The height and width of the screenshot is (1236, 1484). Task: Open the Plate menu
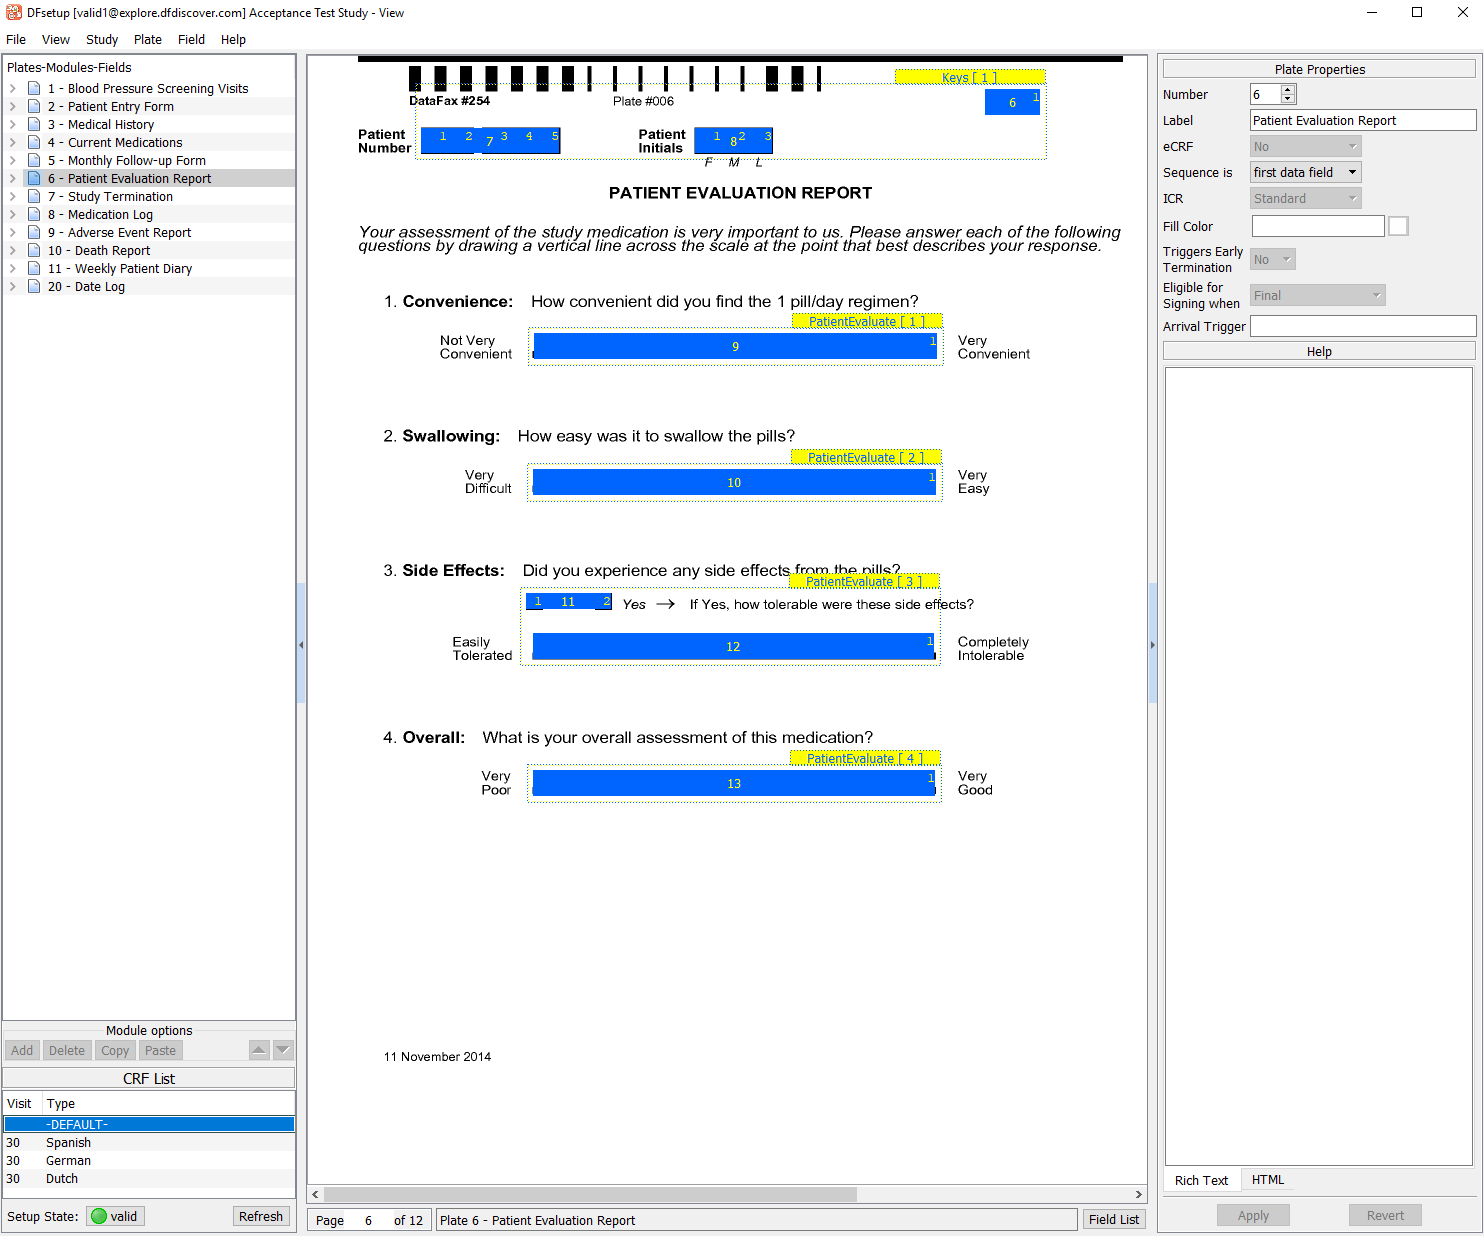147,40
